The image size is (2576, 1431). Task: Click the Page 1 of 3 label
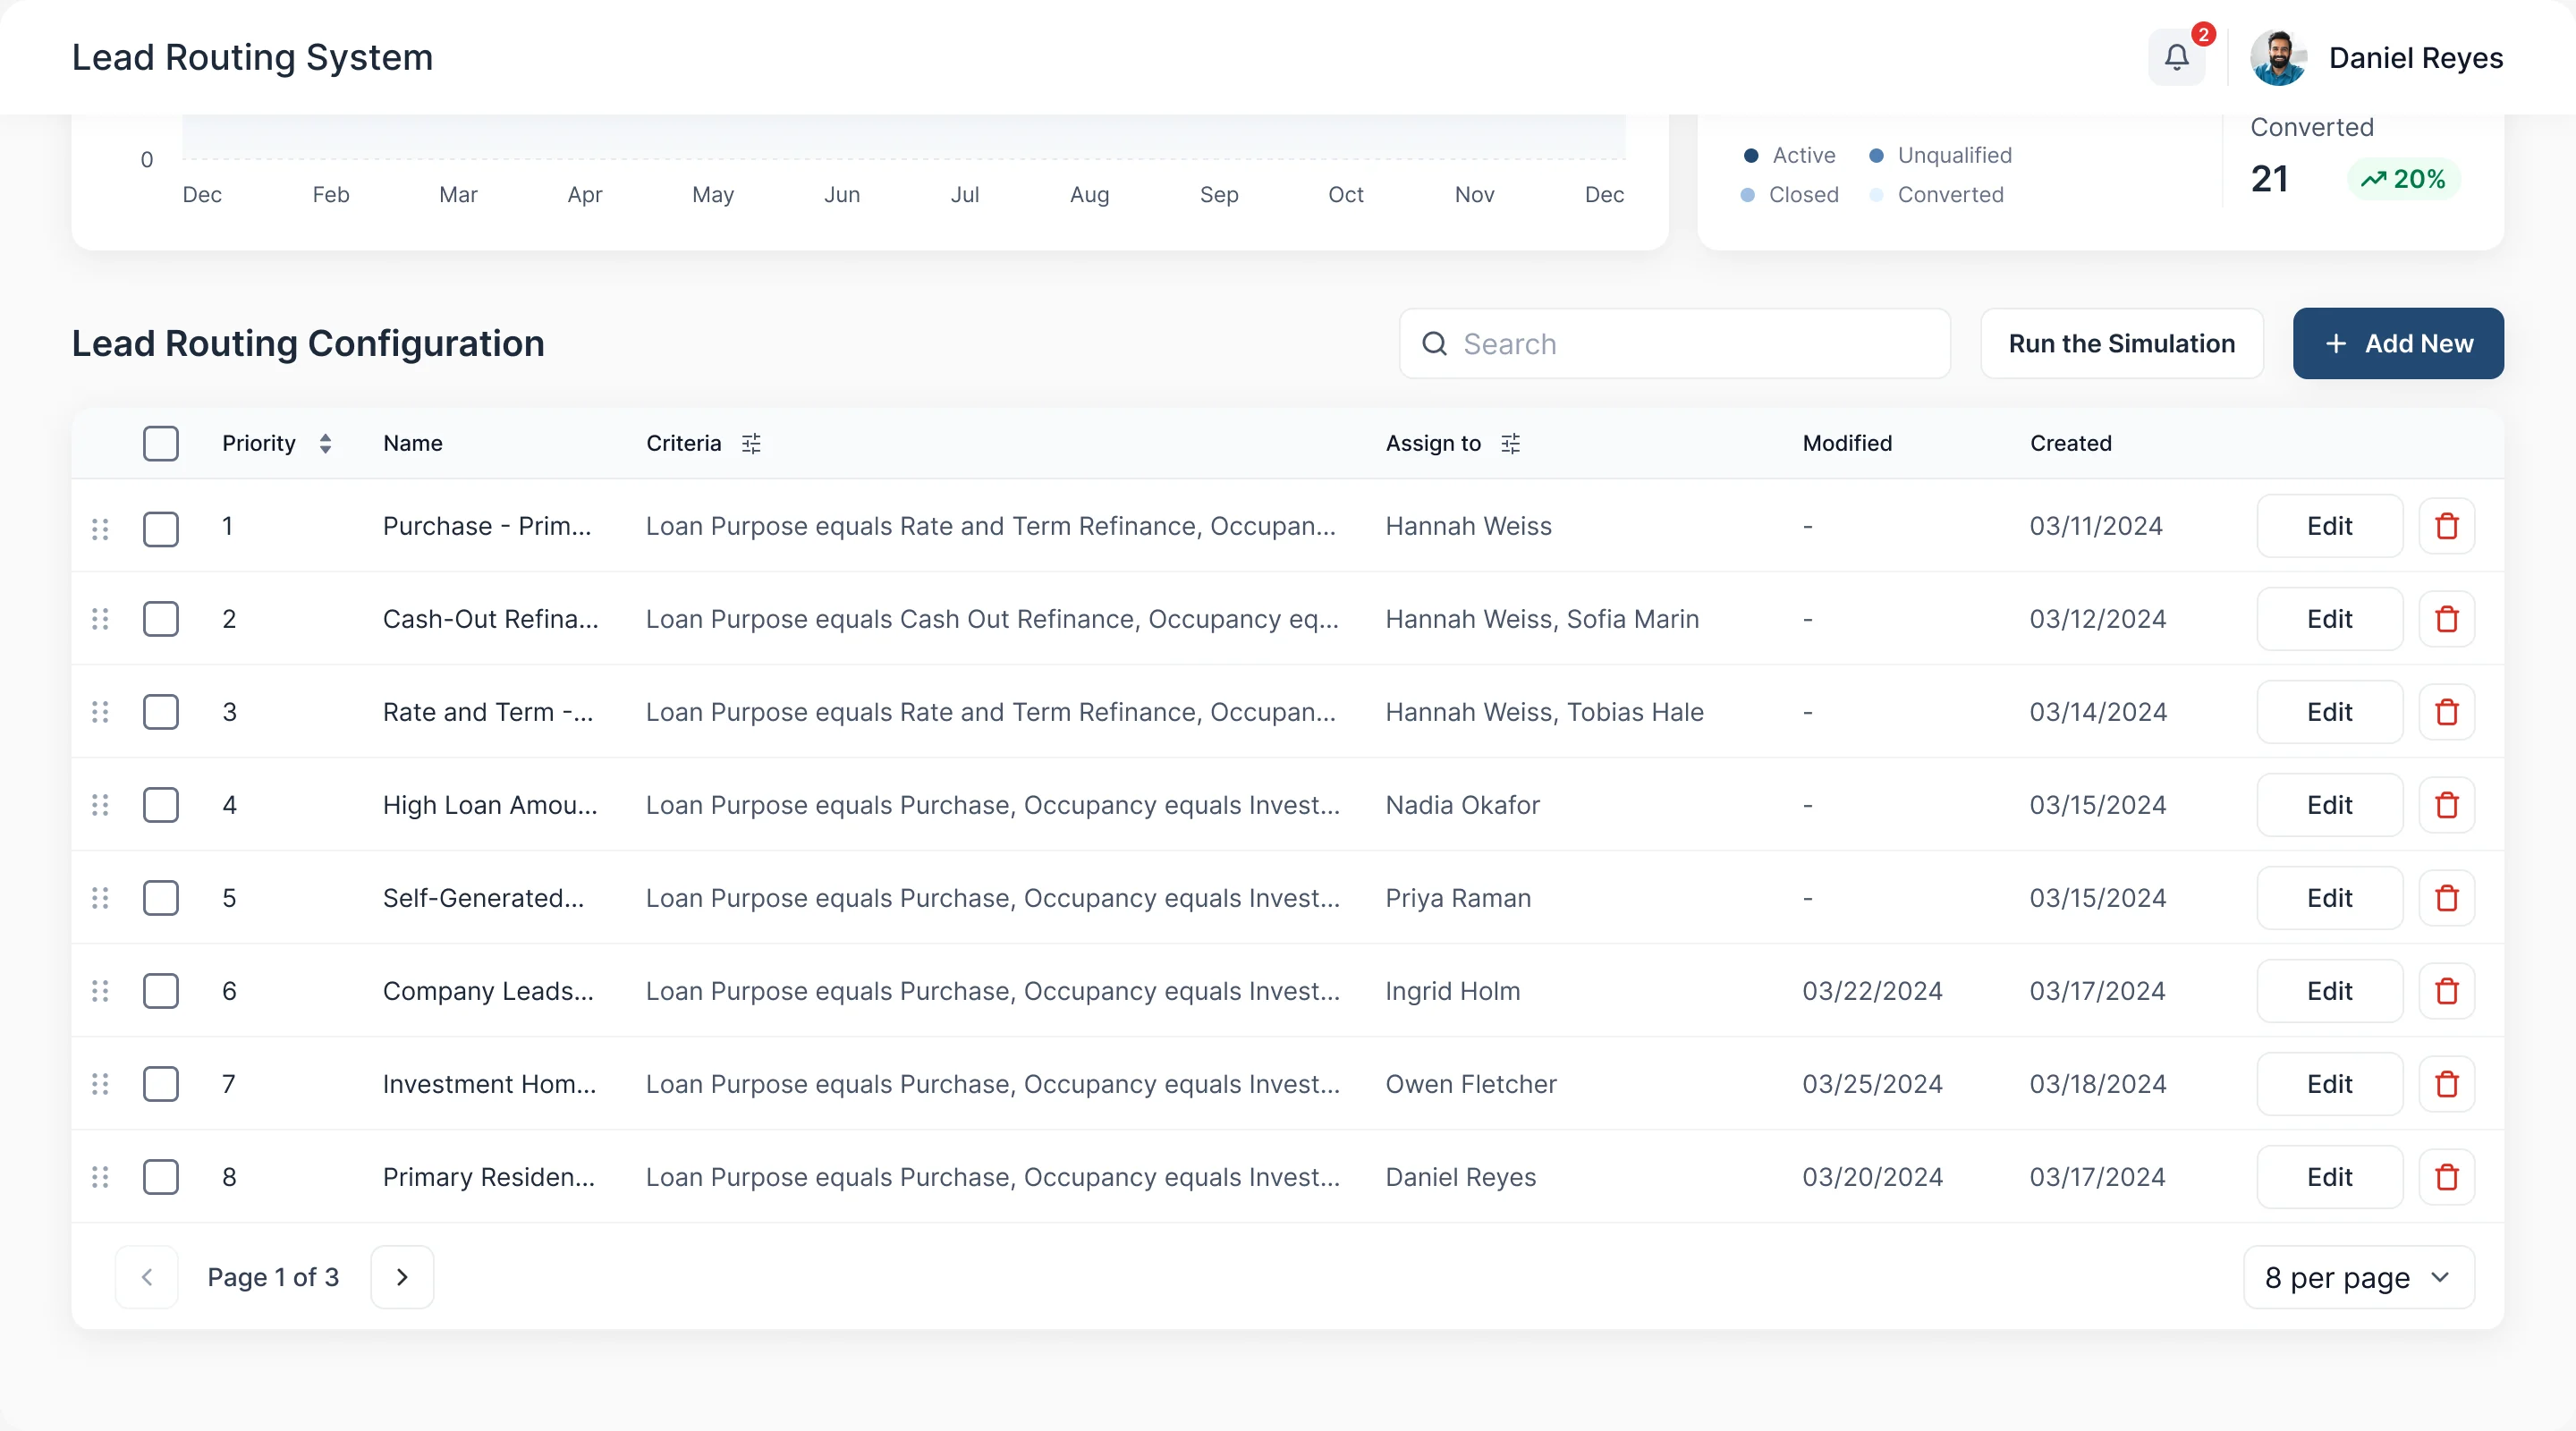click(273, 1277)
